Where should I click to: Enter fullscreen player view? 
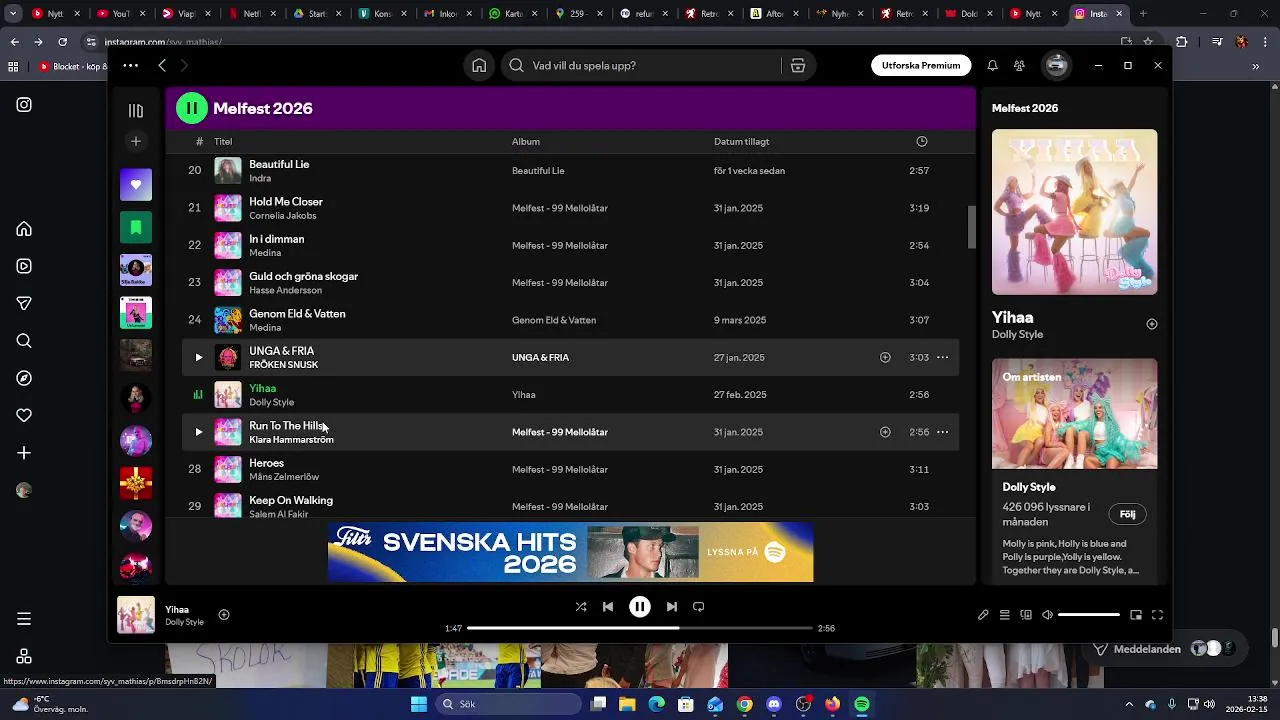tap(1158, 615)
